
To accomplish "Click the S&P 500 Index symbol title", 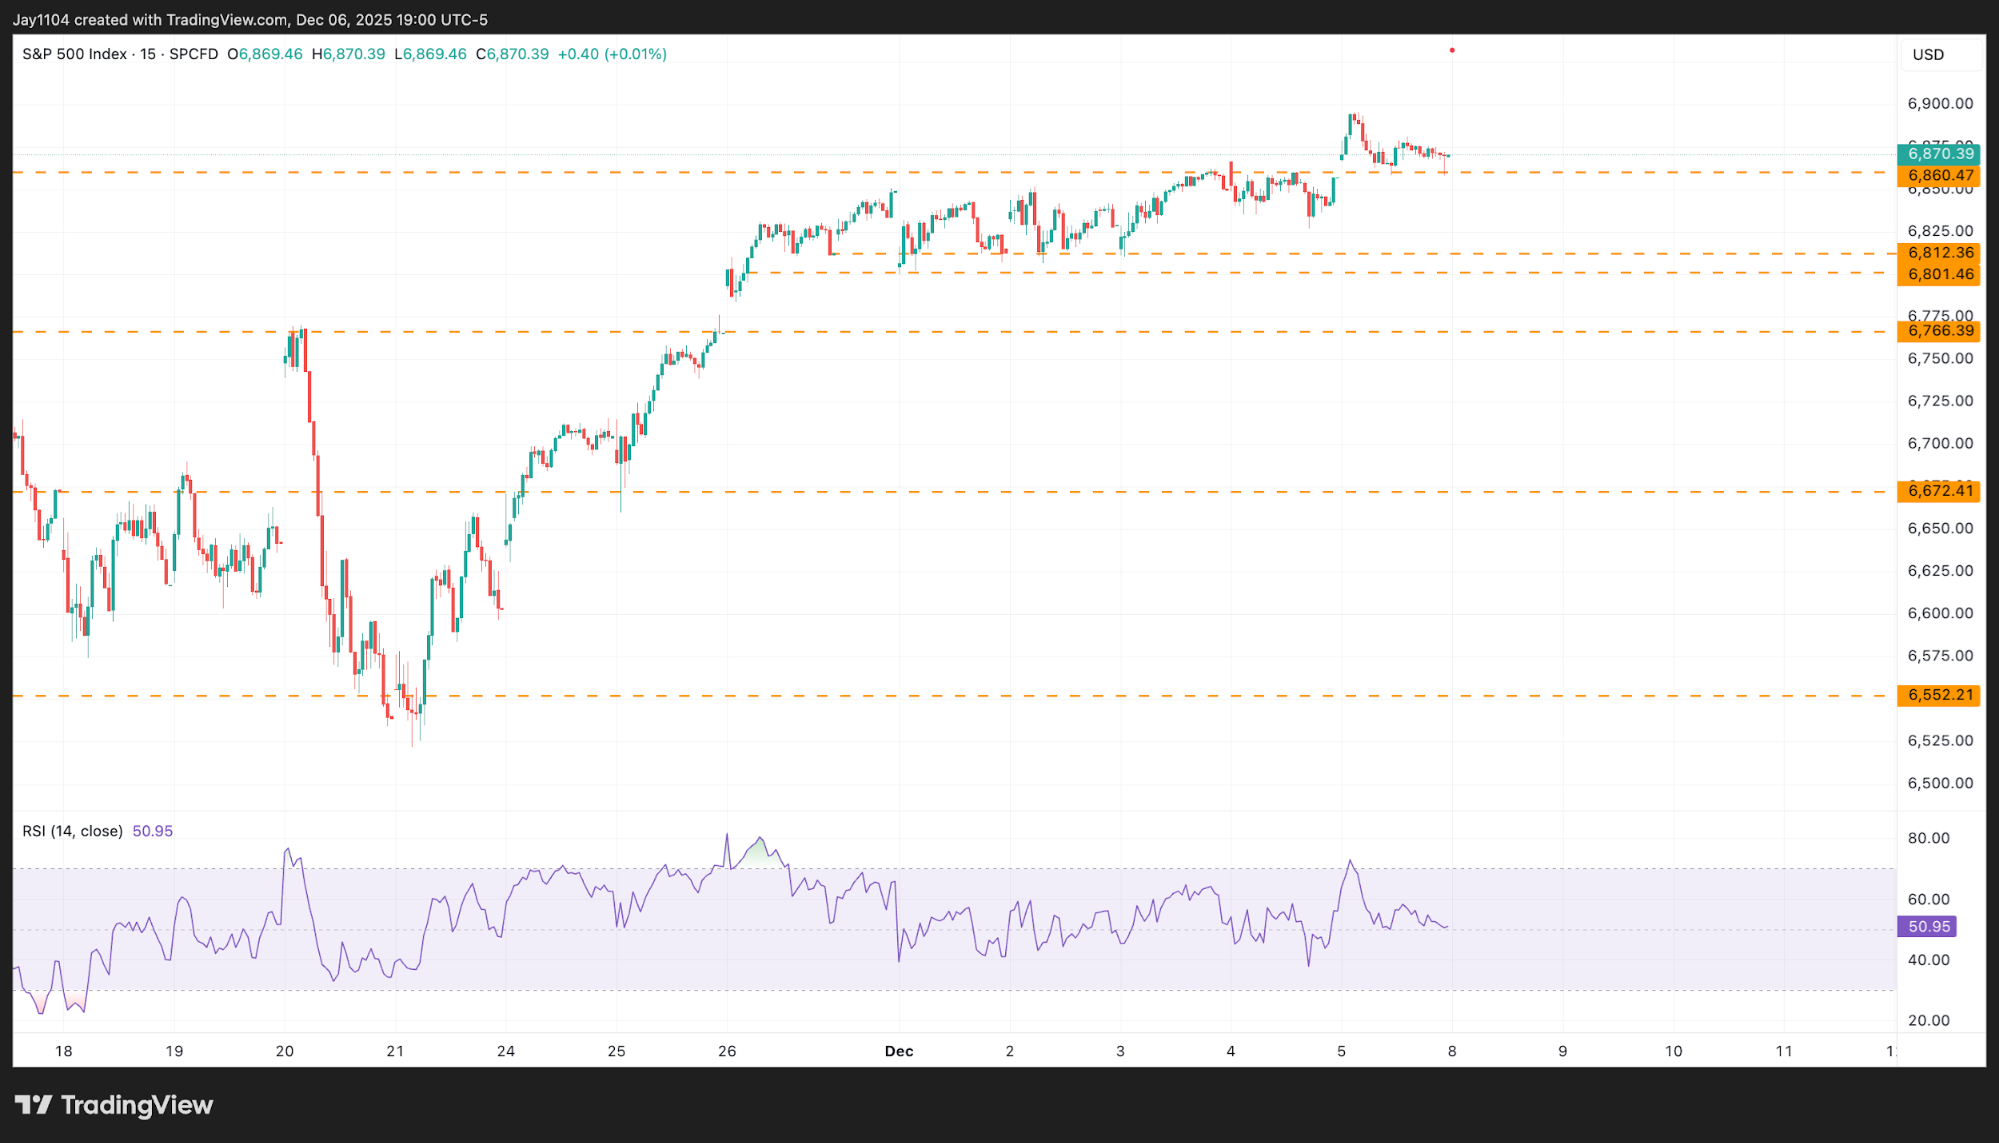I will coord(75,54).
